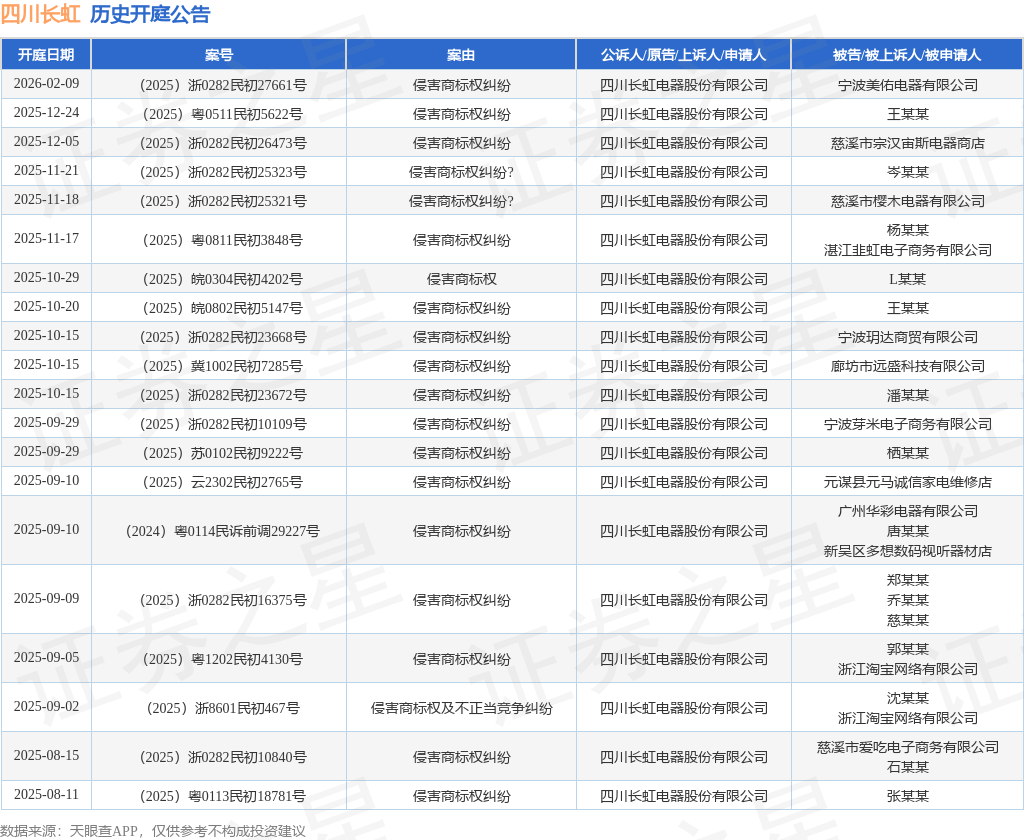Click defendant 郑某某
1024x840 pixels.
908,580
